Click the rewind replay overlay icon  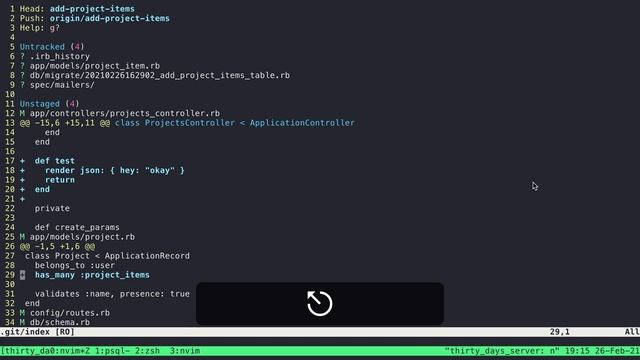[x=320, y=303]
